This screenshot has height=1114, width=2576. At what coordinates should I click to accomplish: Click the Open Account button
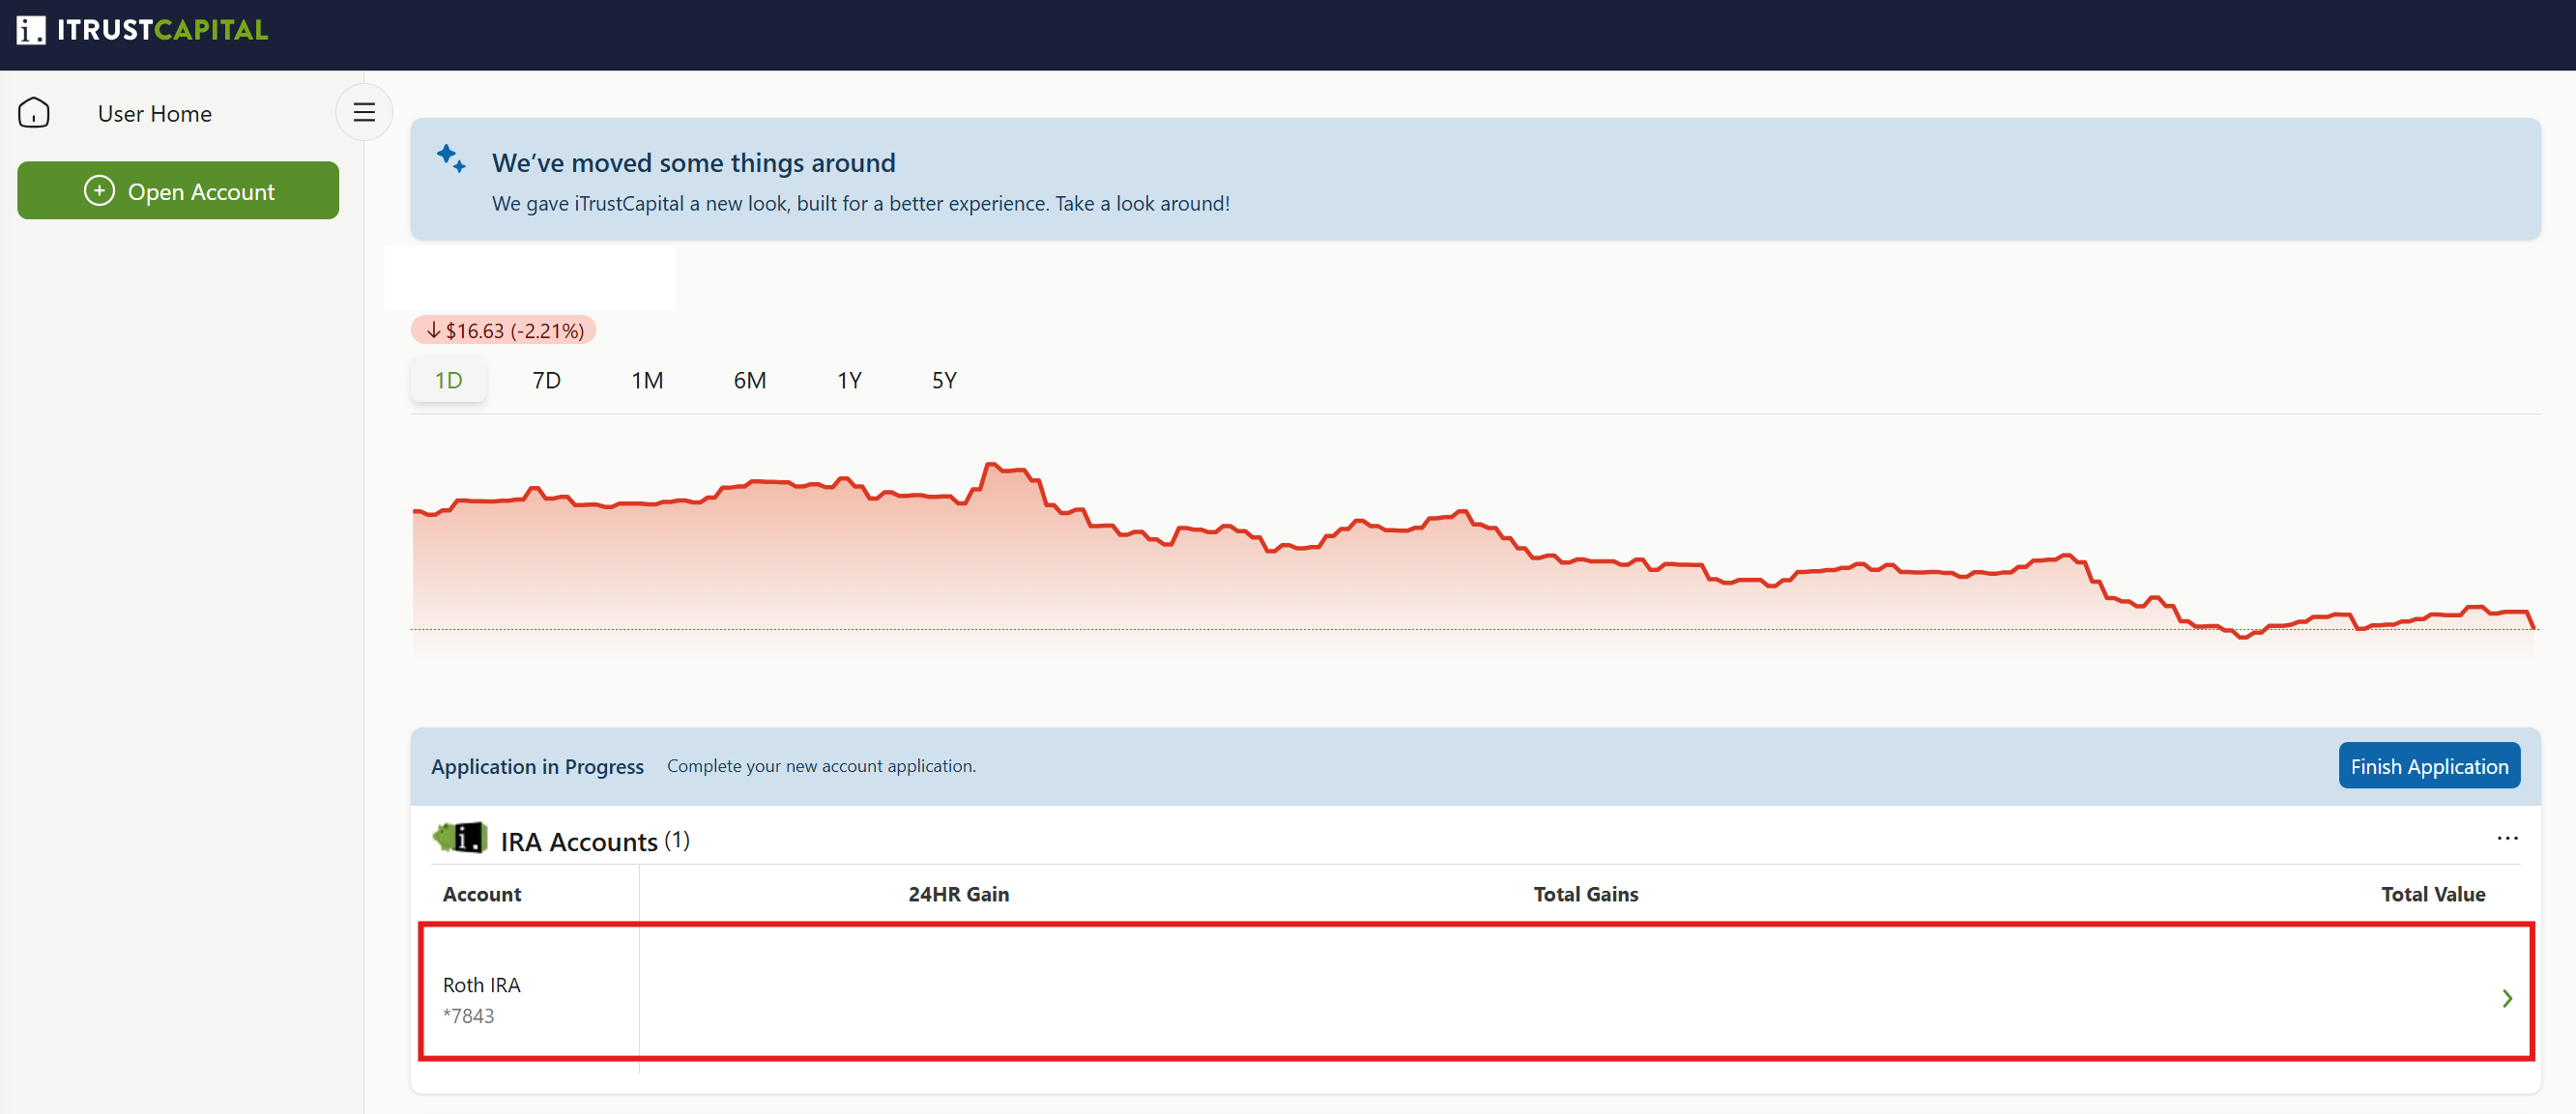[178, 191]
